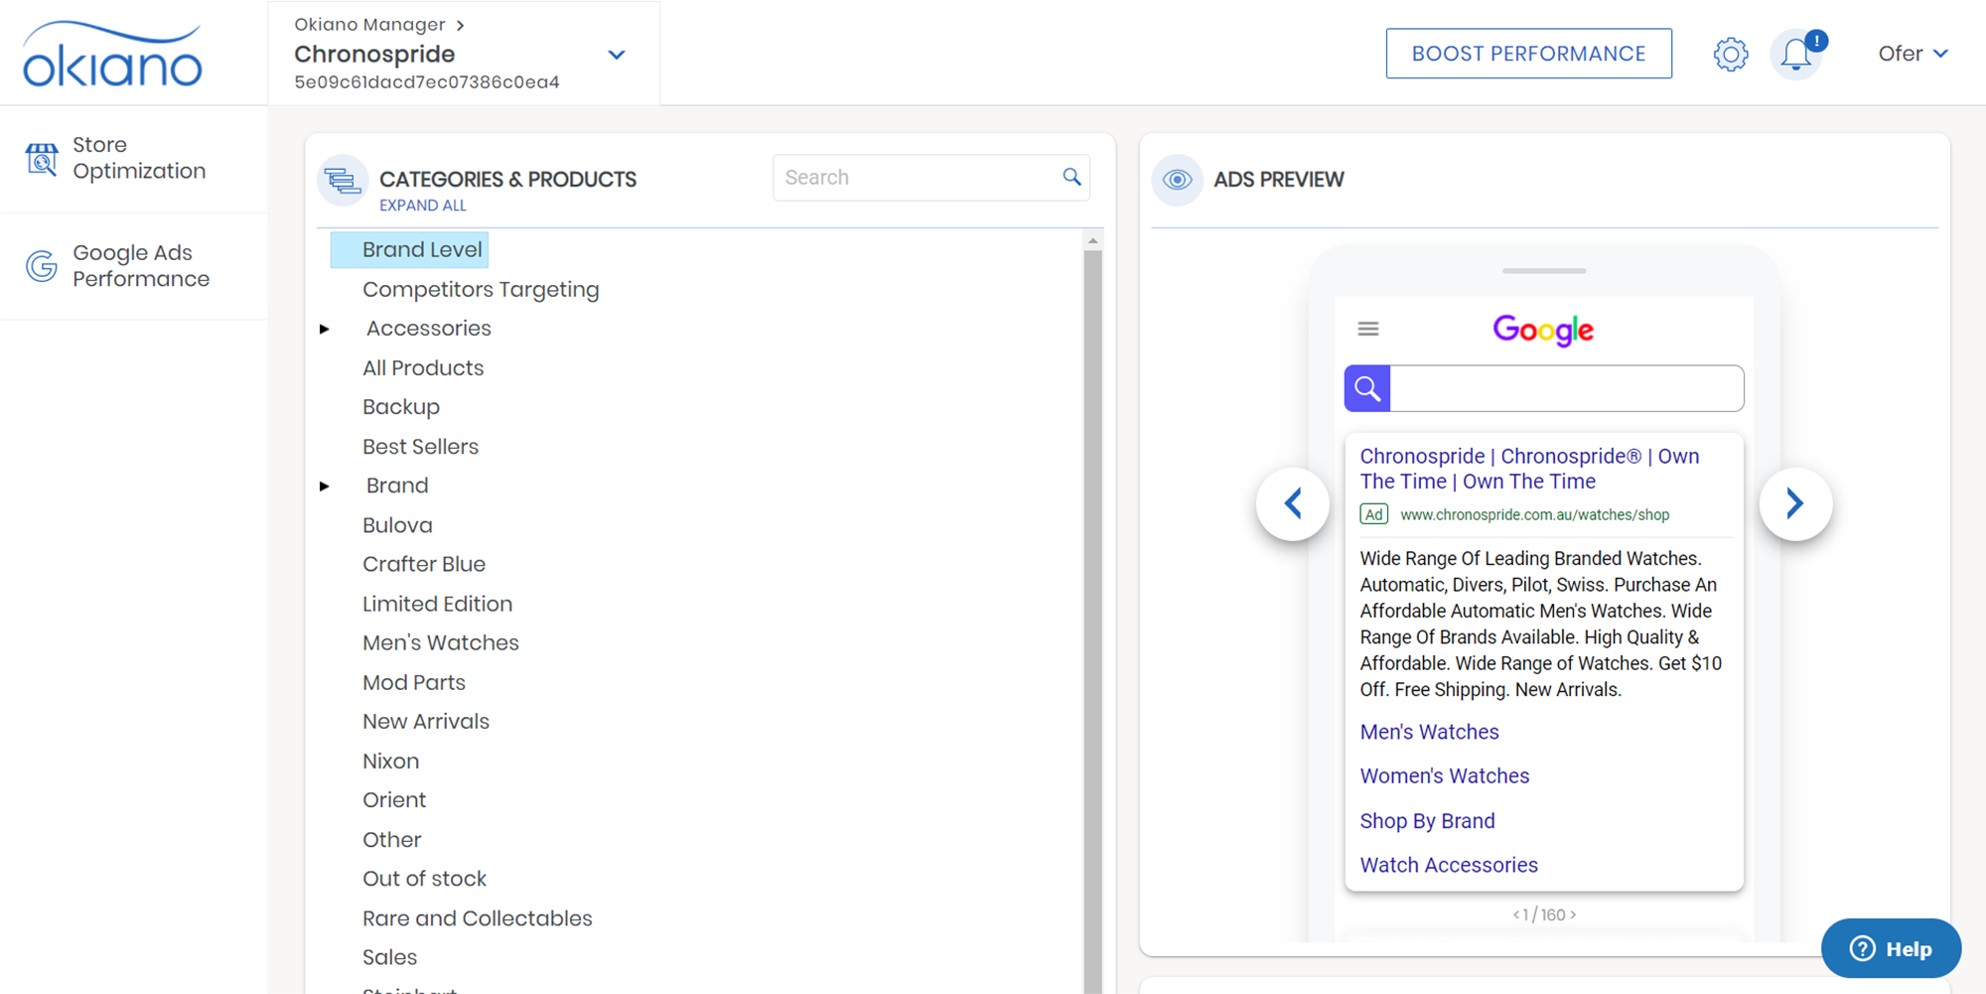The height and width of the screenshot is (994, 1986).
Task: Select Mod Parts category
Action: click(414, 683)
